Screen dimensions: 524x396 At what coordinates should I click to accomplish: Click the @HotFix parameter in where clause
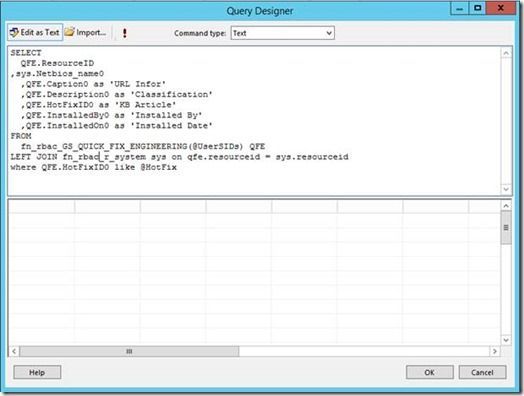(158, 167)
